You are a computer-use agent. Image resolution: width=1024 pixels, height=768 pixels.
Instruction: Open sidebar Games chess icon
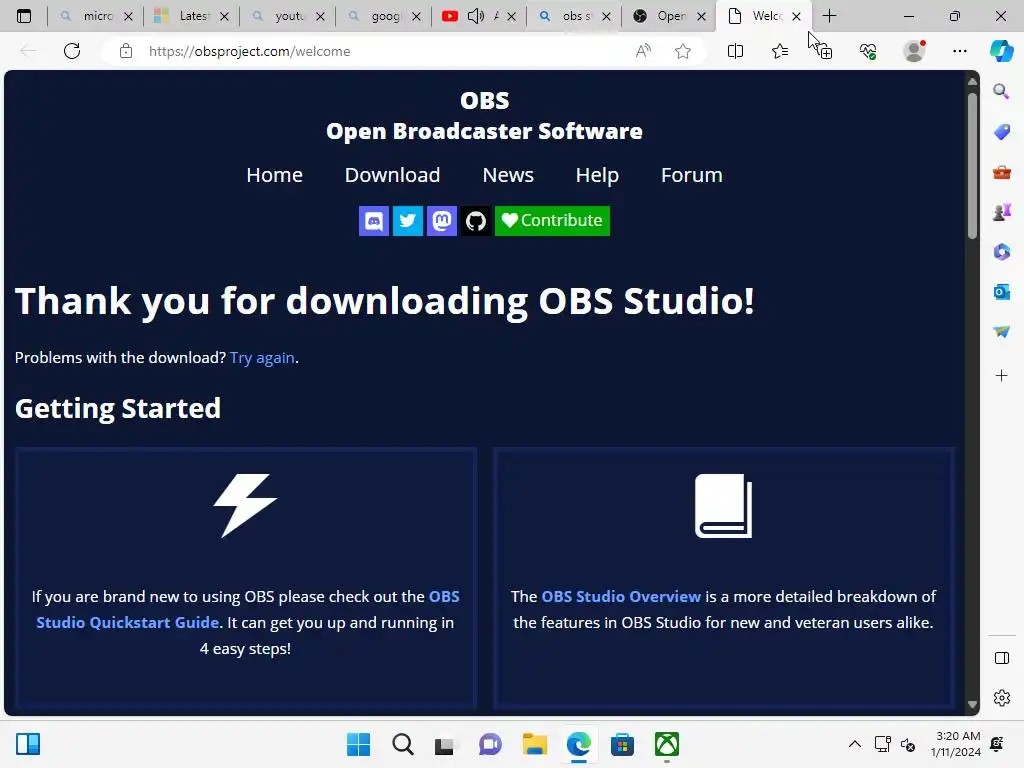[x=1001, y=212]
